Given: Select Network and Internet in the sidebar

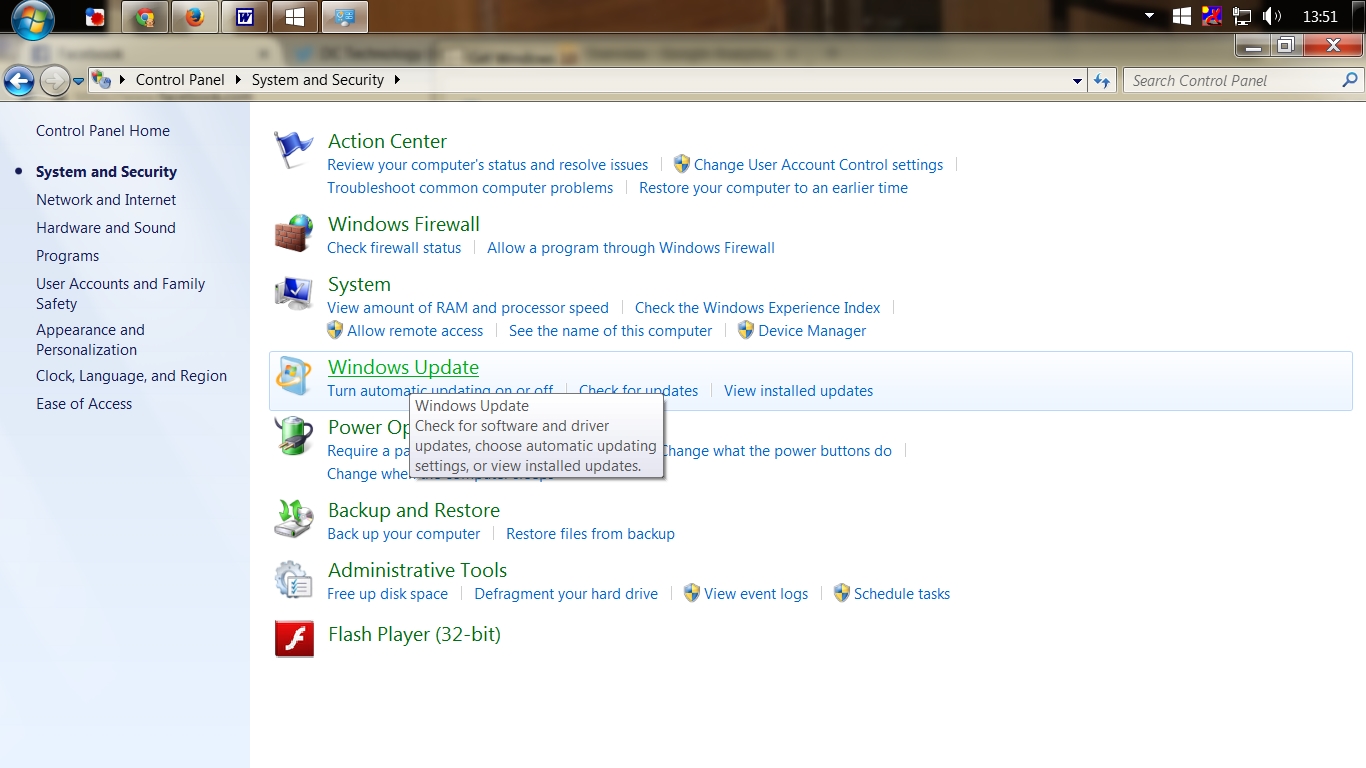Looking at the screenshot, I should coord(106,199).
